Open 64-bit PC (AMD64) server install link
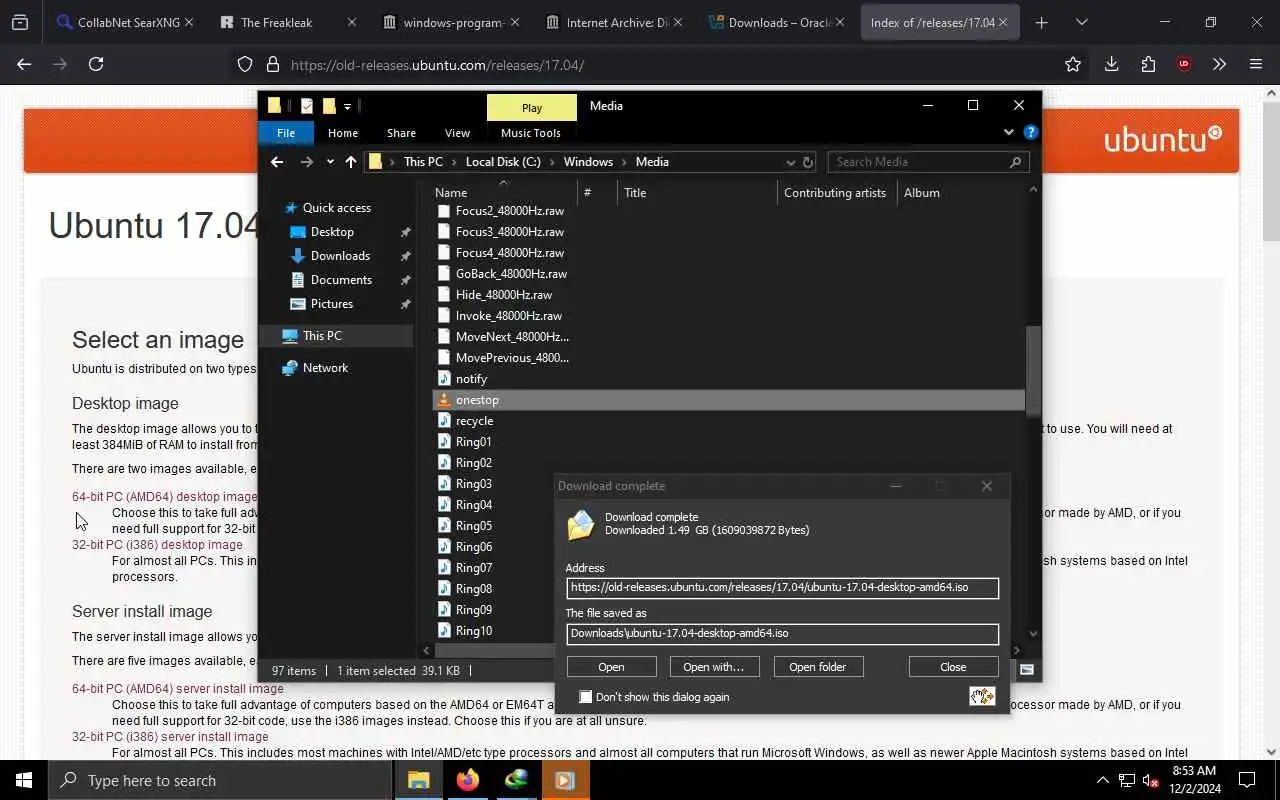The height and width of the screenshot is (800, 1280). [x=178, y=689]
